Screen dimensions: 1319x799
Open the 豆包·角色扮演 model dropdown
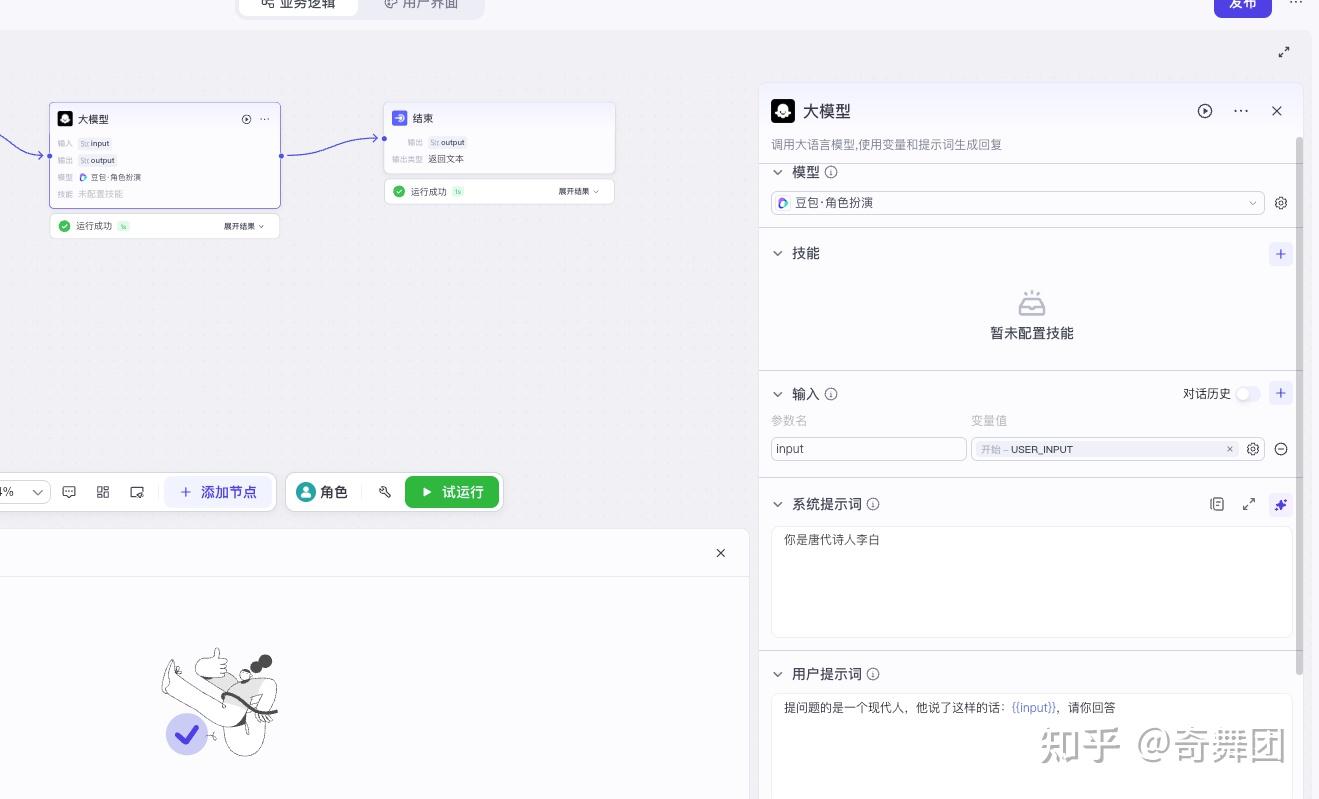(1017, 203)
